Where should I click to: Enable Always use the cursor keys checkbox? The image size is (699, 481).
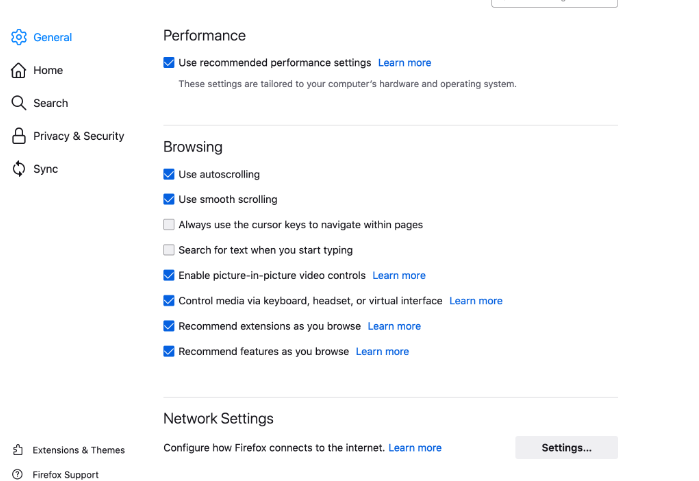tap(169, 225)
